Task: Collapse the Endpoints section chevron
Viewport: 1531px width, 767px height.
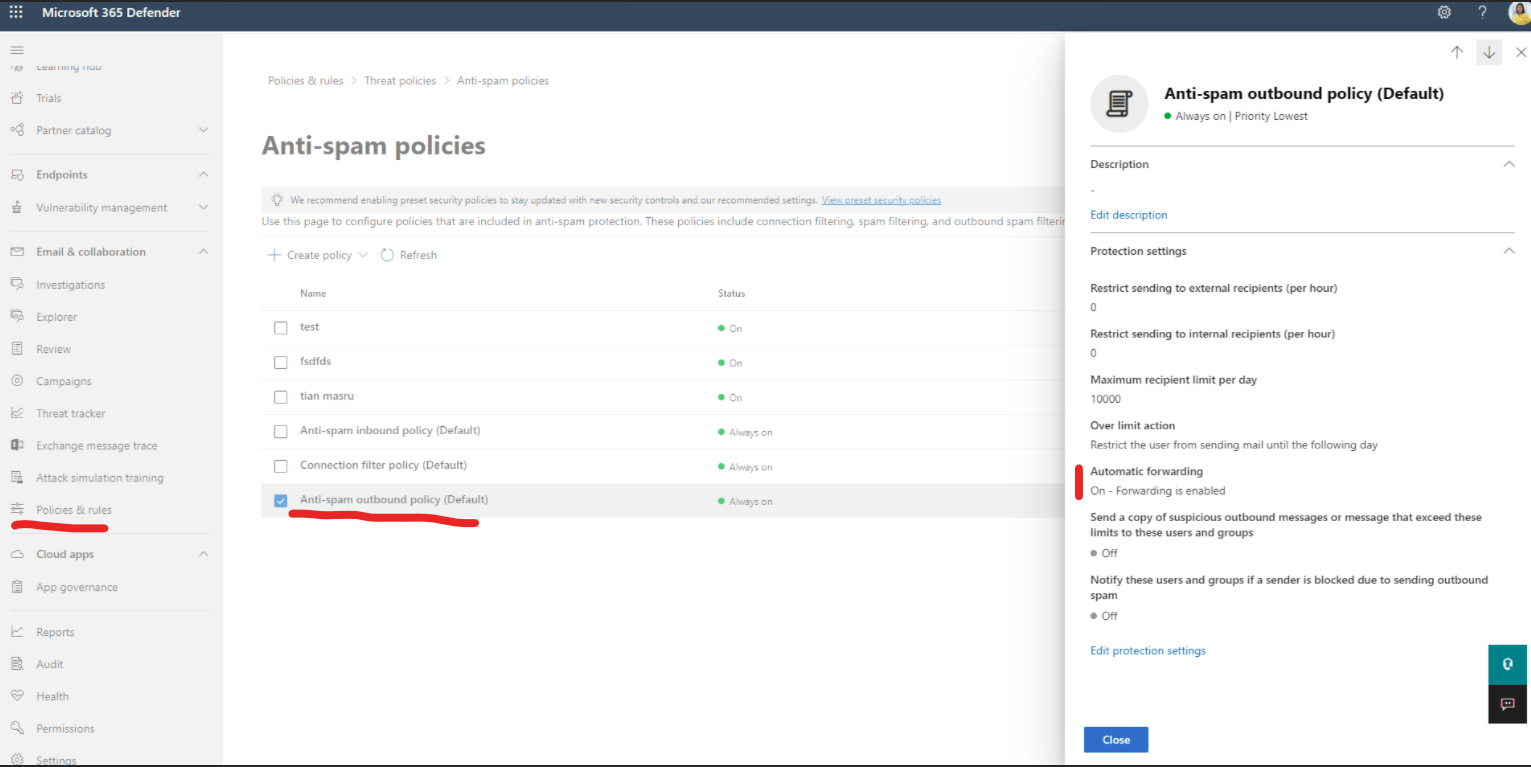Action: (204, 174)
